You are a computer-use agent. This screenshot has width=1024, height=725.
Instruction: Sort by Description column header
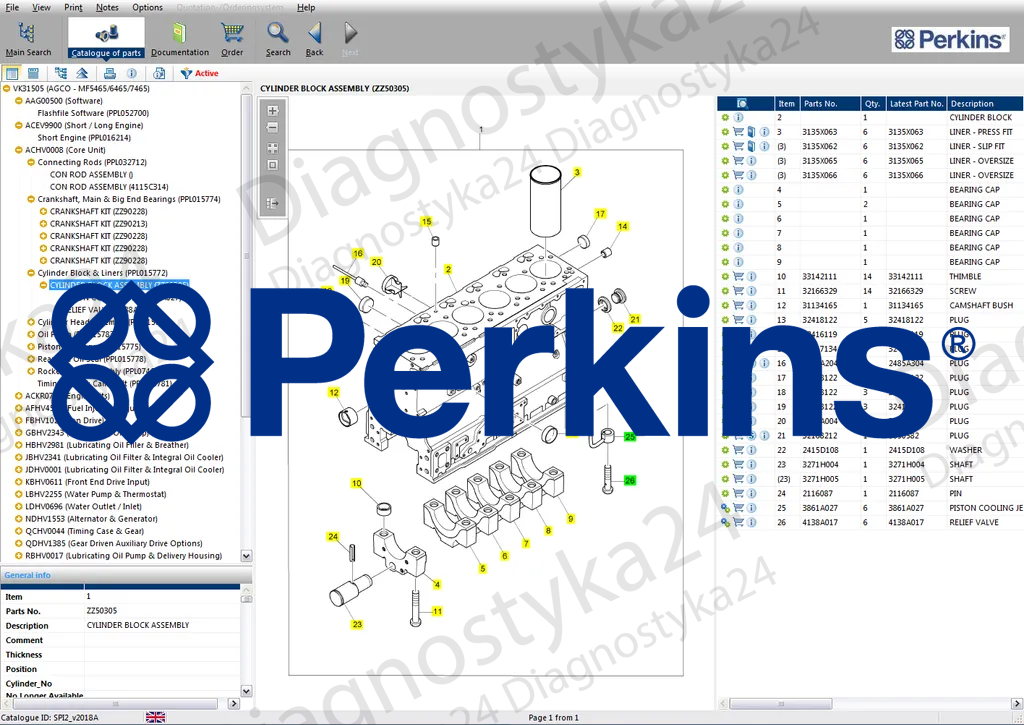coord(985,103)
